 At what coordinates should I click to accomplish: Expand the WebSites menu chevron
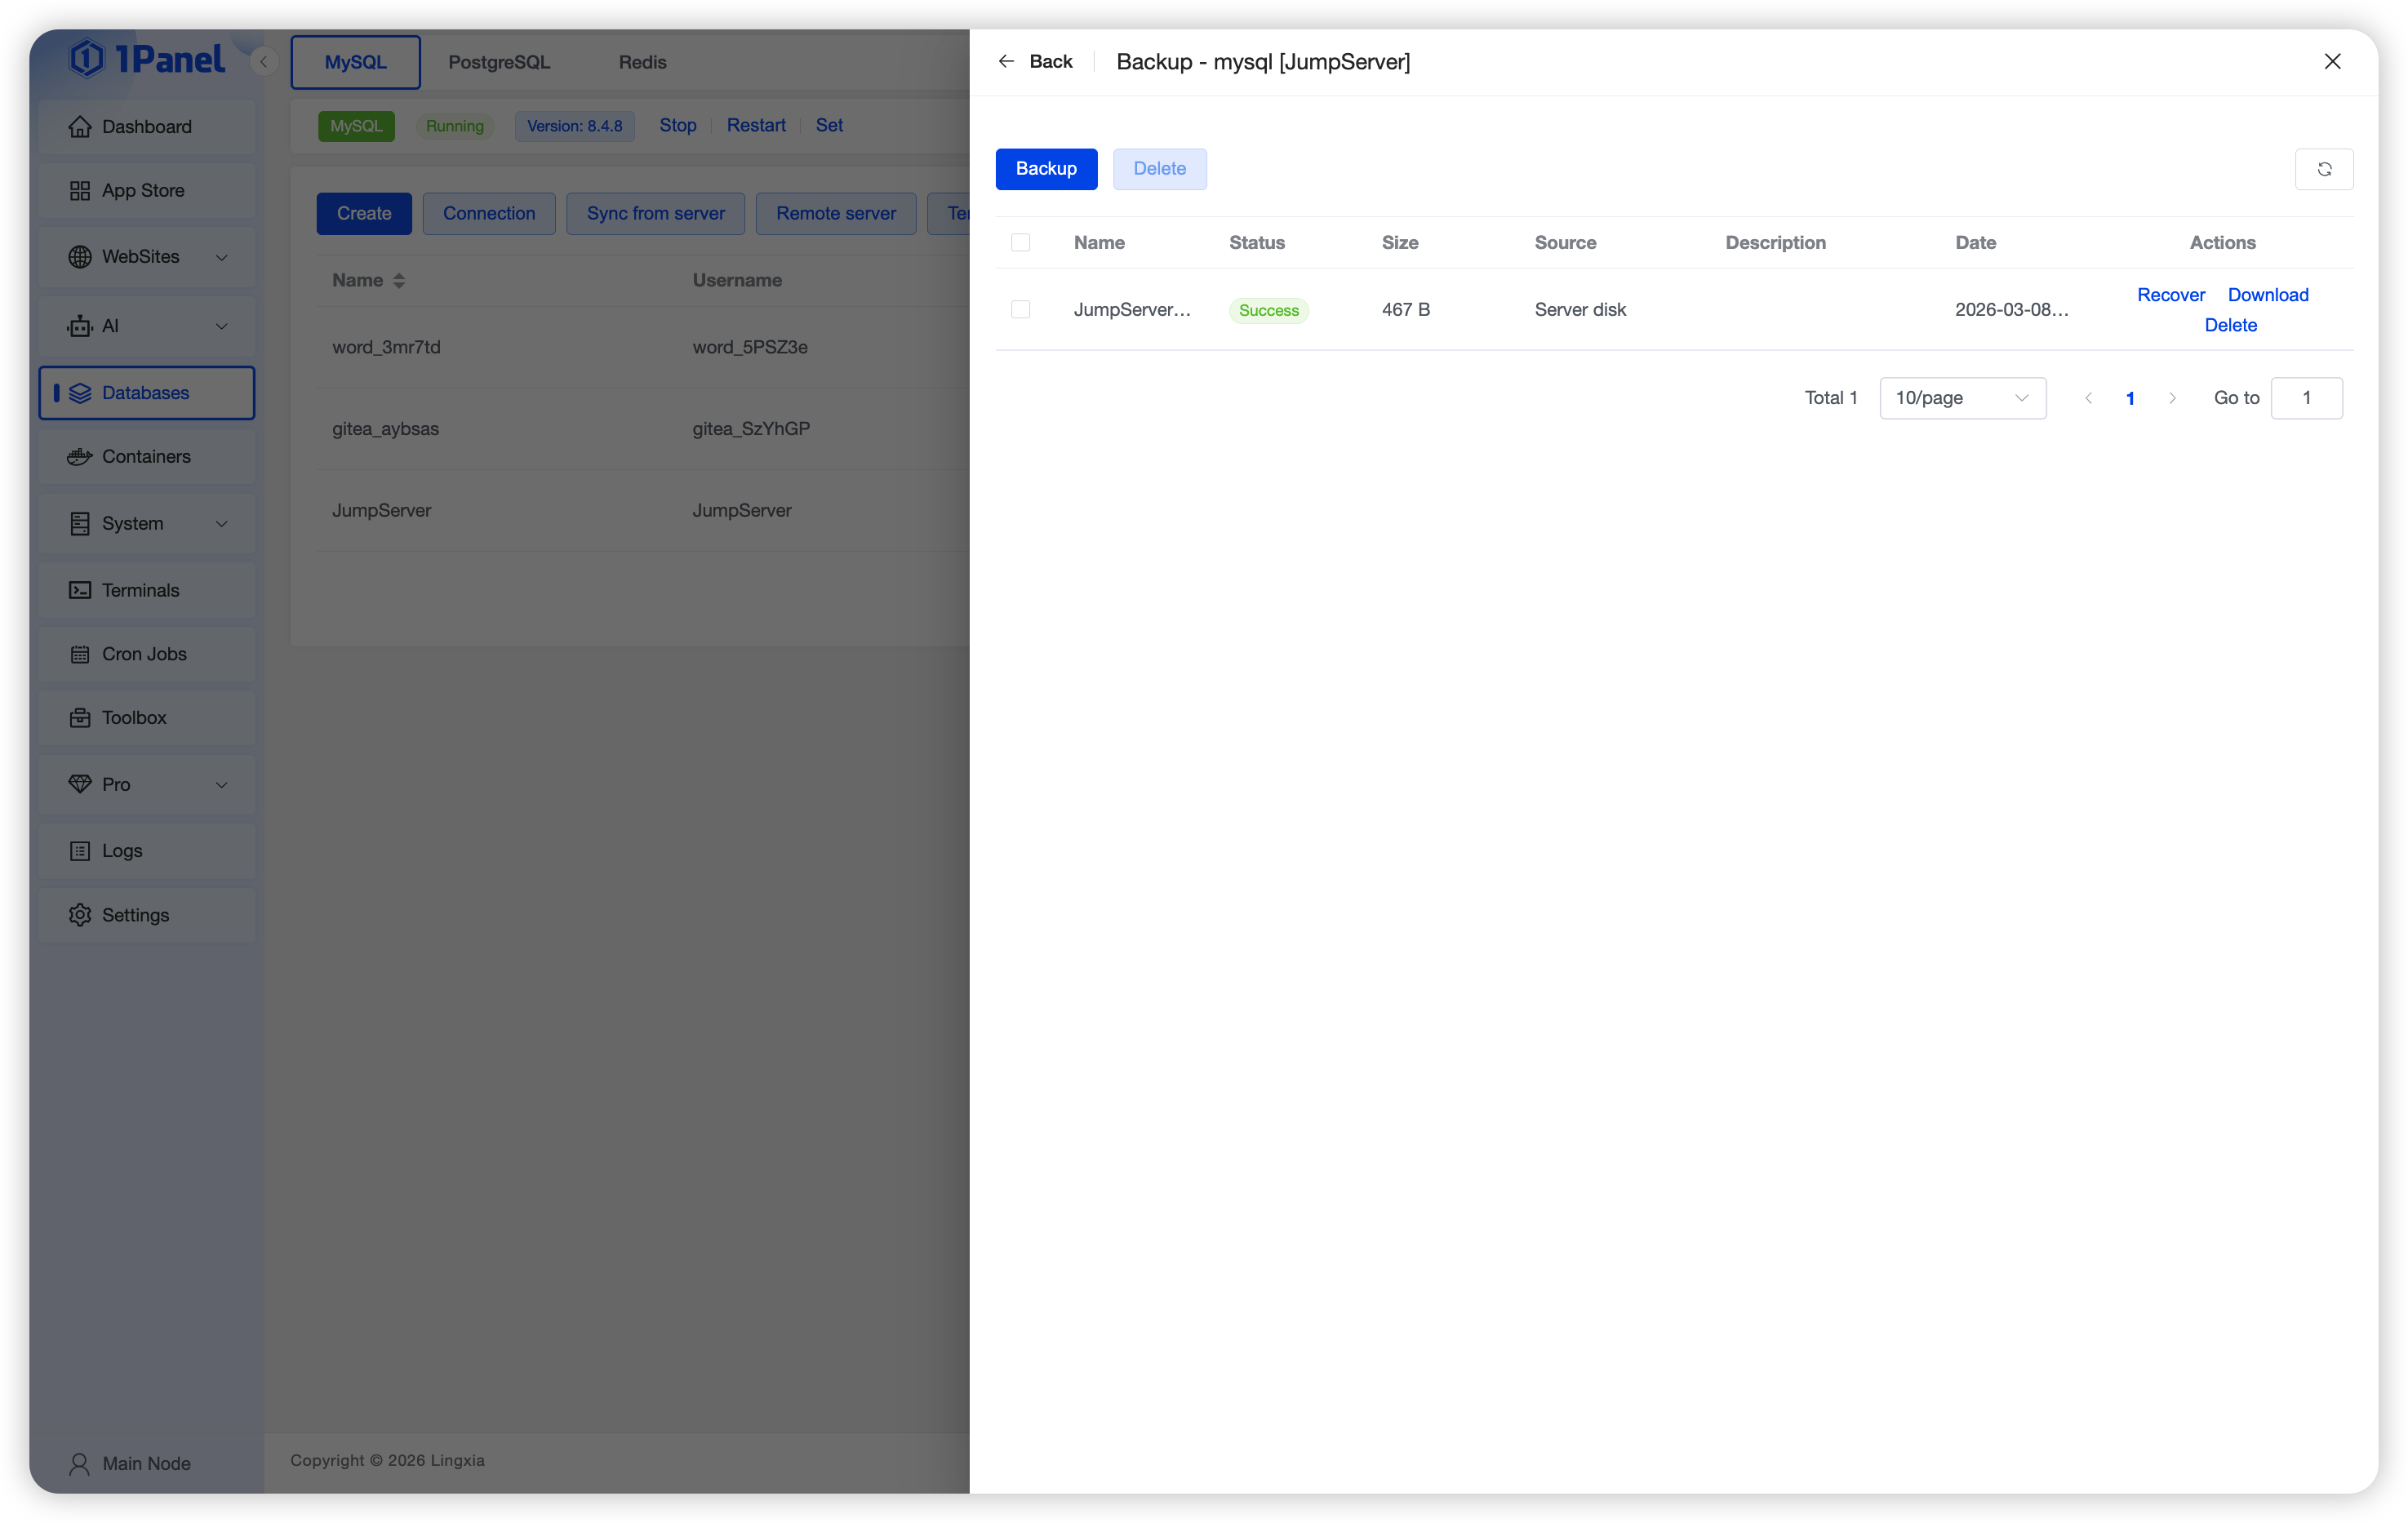point(222,257)
